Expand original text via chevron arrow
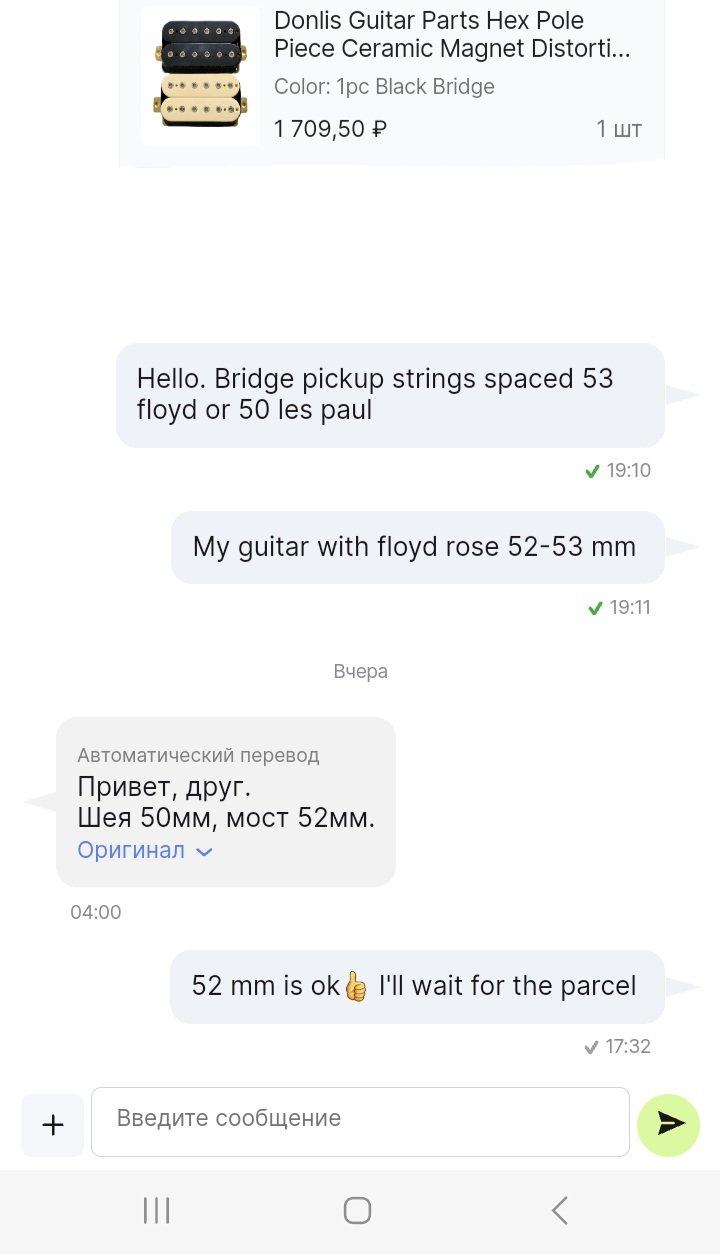The width and height of the screenshot is (720, 1254). point(204,851)
